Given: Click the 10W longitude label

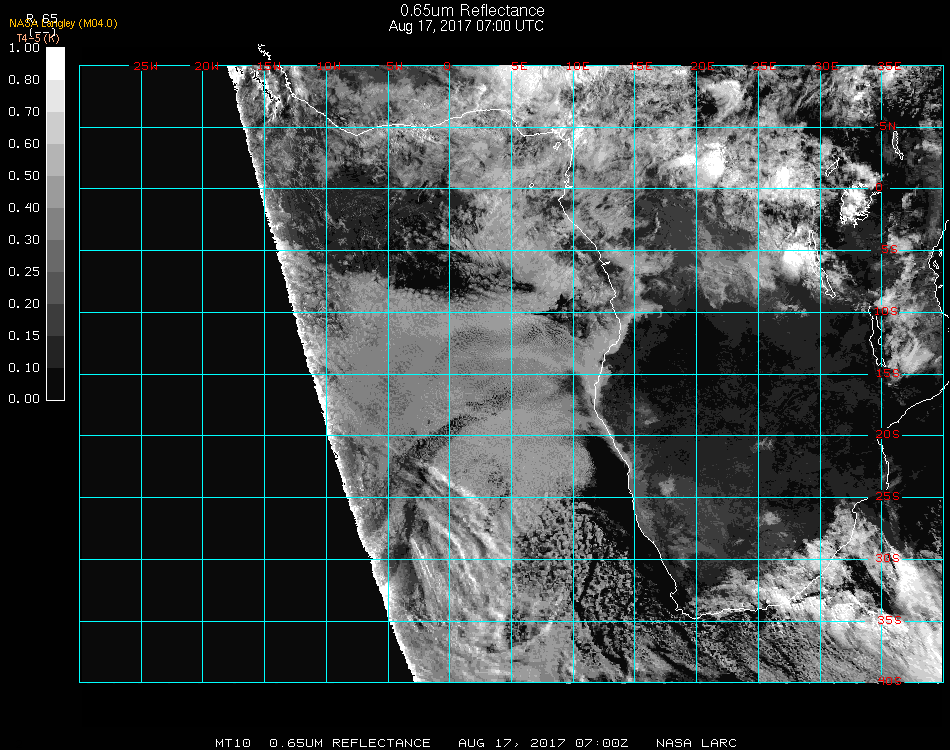Looking at the screenshot, I should point(329,66).
